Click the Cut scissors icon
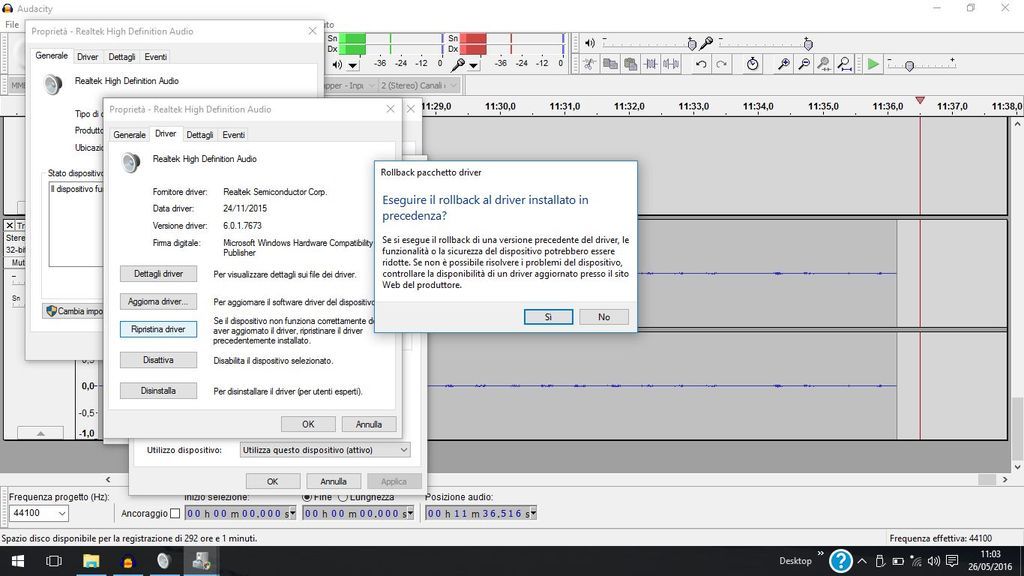This screenshot has width=1024, height=576. click(591, 64)
